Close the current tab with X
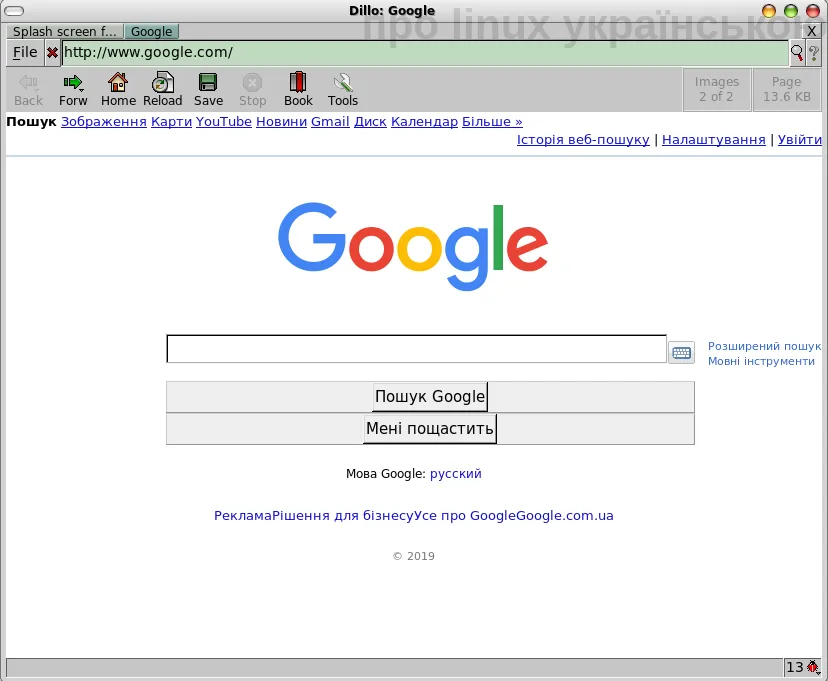 tap(812, 31)
